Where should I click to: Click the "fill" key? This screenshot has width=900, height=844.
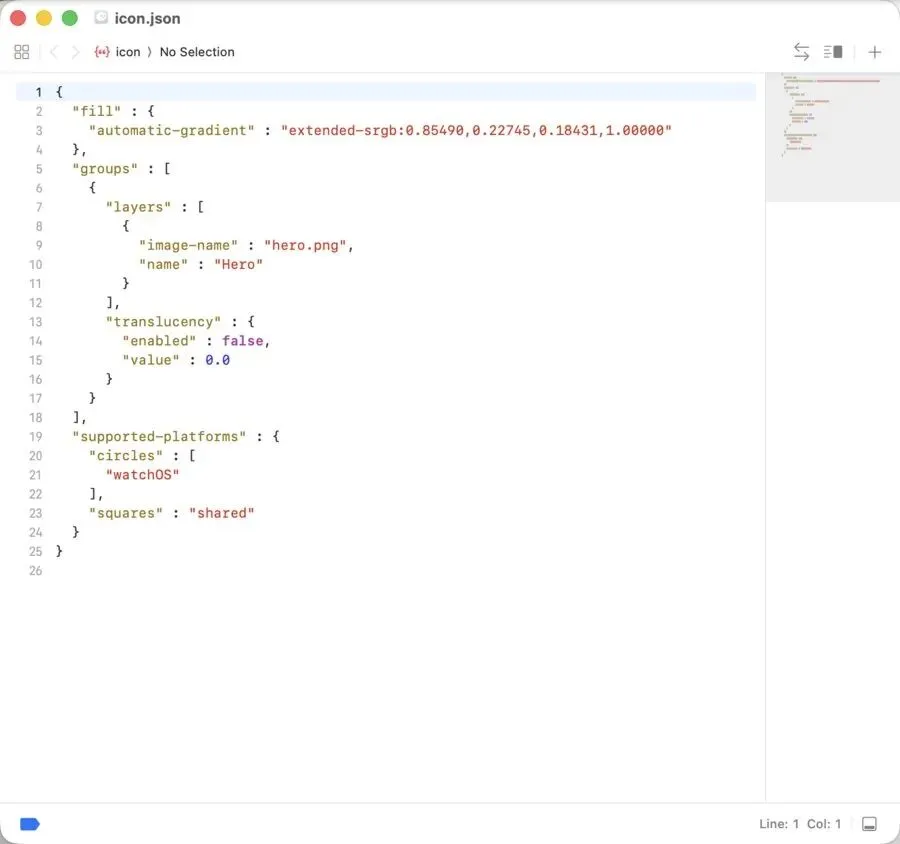coord(96,111)
